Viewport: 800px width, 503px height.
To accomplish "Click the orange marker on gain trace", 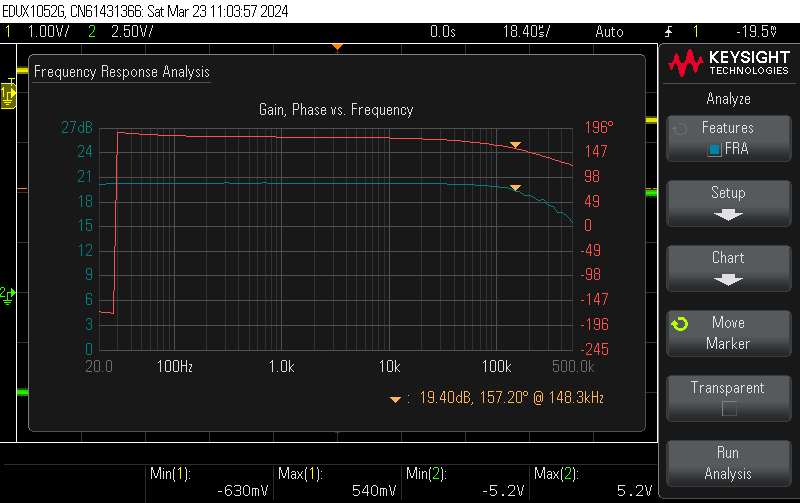I will tap(515, 188).
